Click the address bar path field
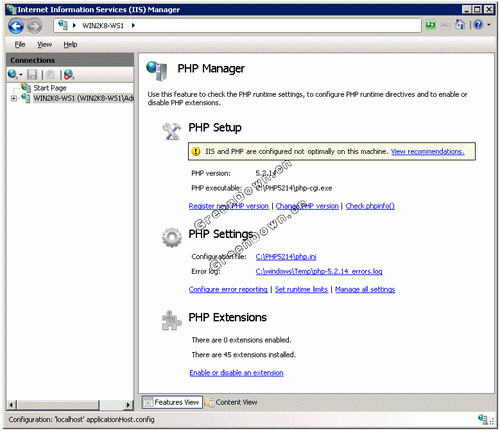Viewport: 500px width, 431px height. click(x=237, y=25)
